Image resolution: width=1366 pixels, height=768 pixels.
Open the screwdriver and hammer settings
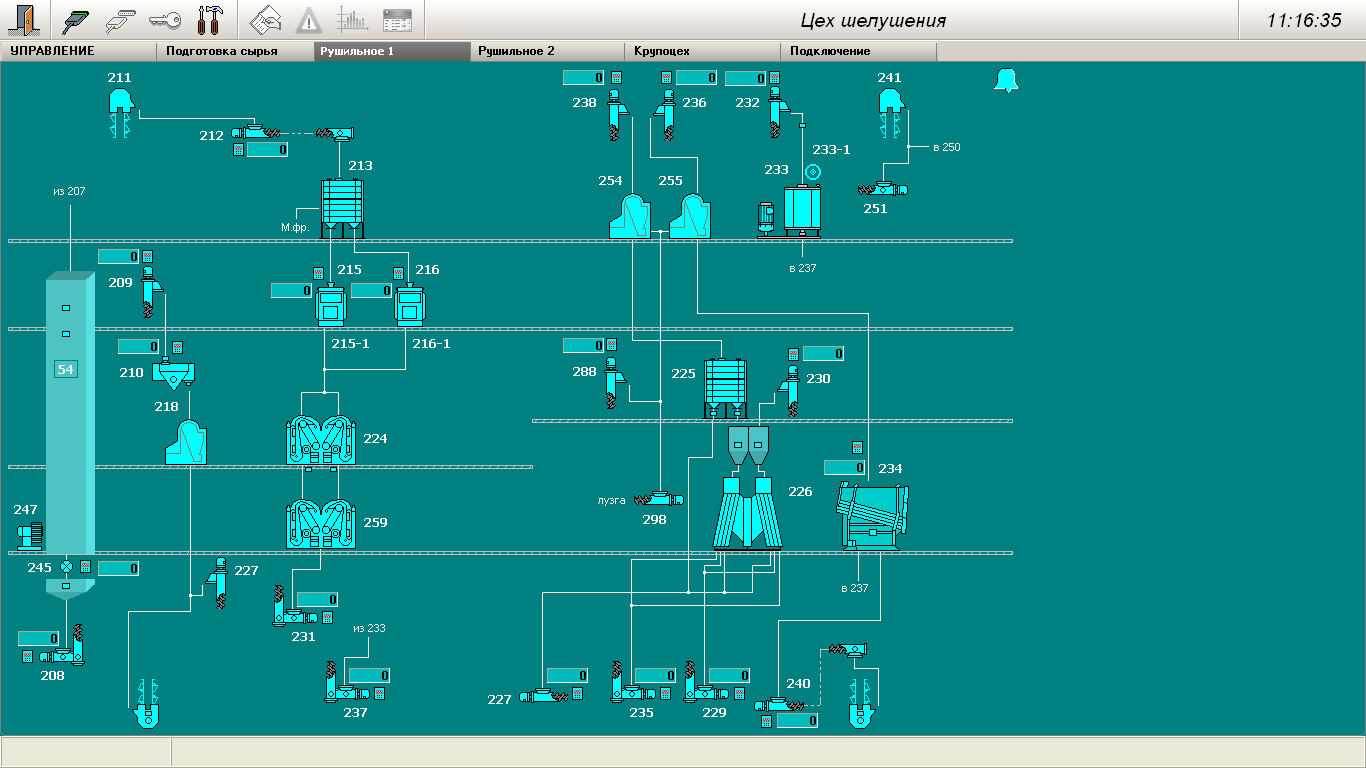point(209,19)
